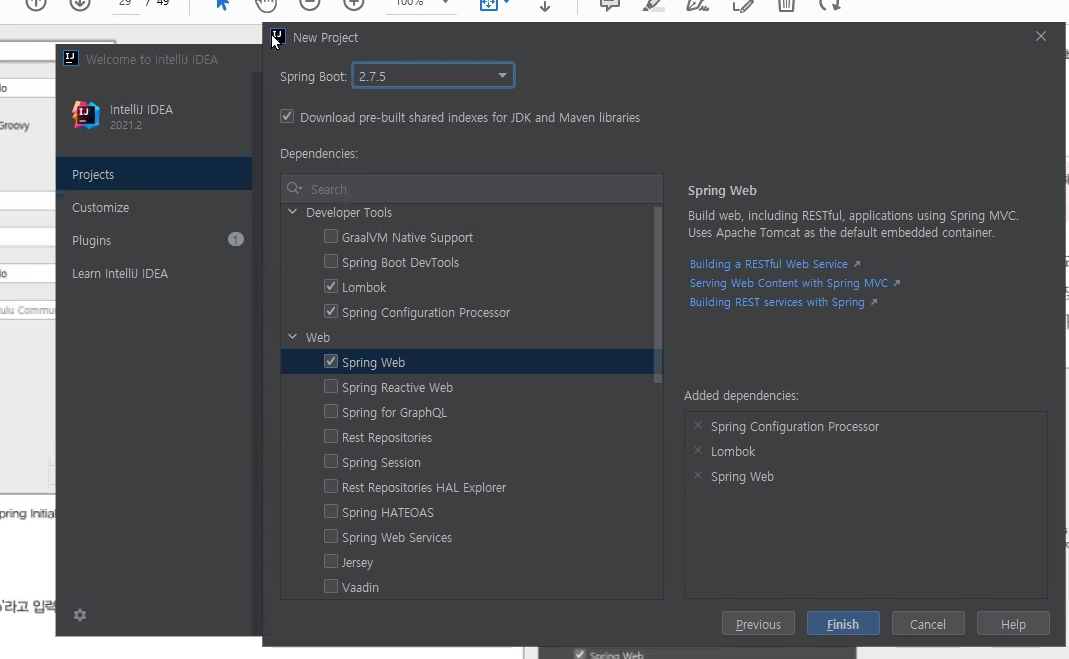
Task: Click the zoom in icon in PDF toolbar
Action: pyautogui.click(x=353, y=4)
